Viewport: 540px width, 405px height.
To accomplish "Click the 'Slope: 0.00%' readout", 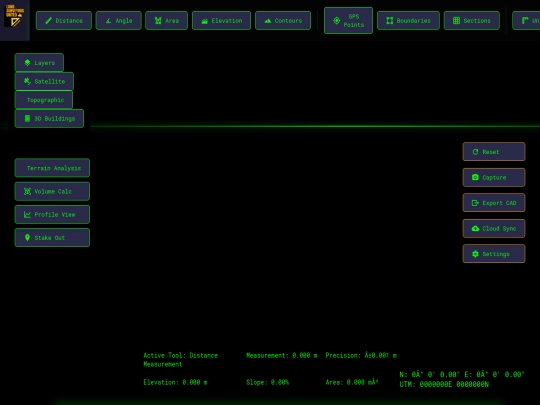I will coord(267,382).
